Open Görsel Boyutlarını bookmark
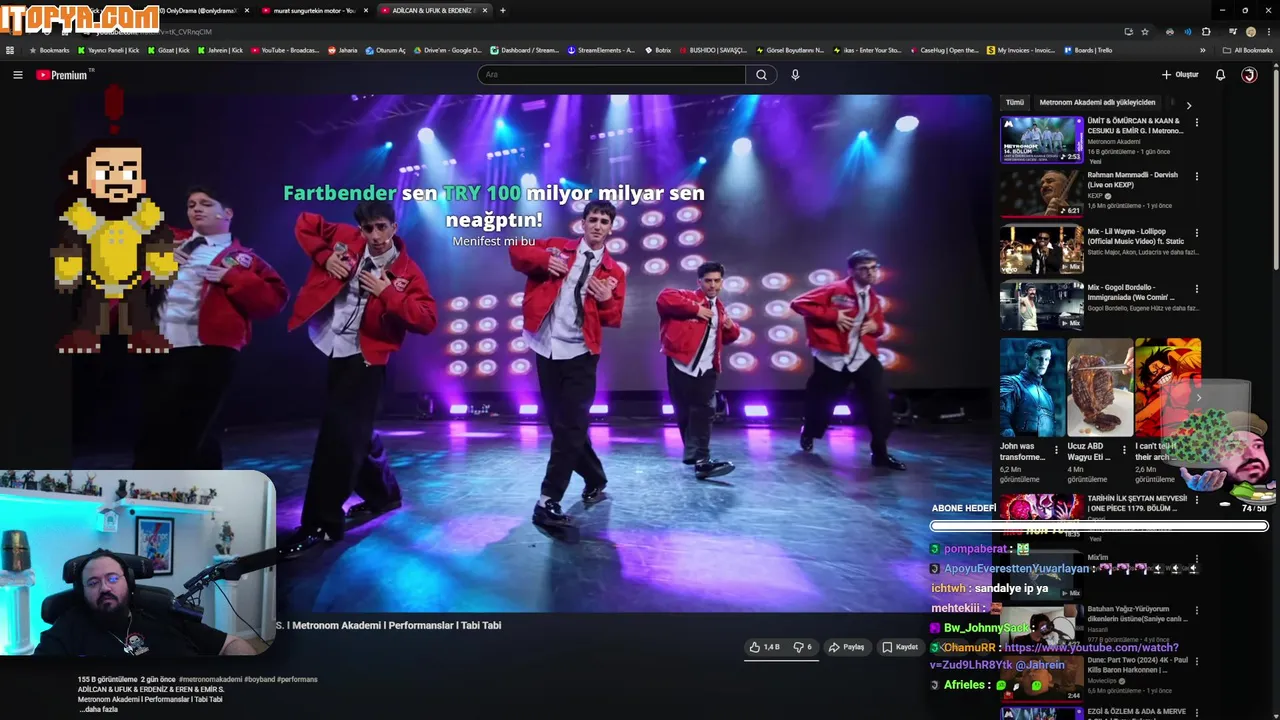Image resolution: width=1280 pixels, height=720 pixels. click(x=791, y=50)
